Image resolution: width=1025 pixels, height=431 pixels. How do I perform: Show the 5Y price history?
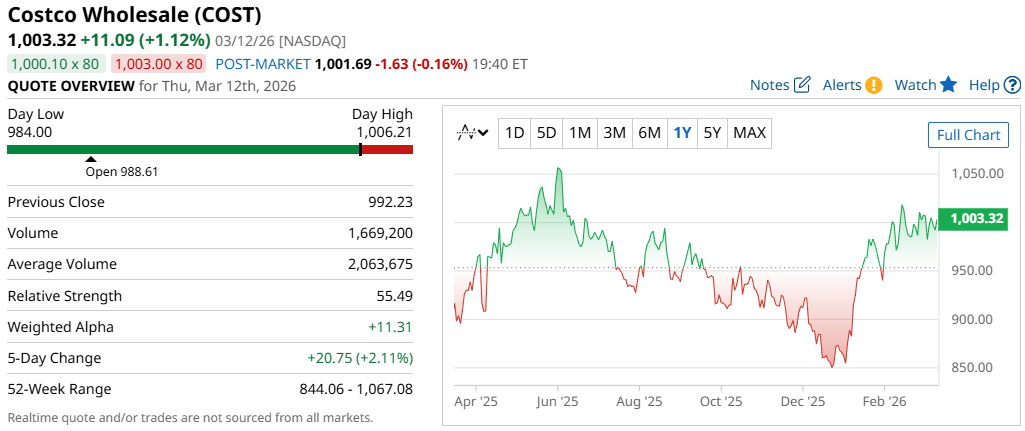[x=712, y=133]
